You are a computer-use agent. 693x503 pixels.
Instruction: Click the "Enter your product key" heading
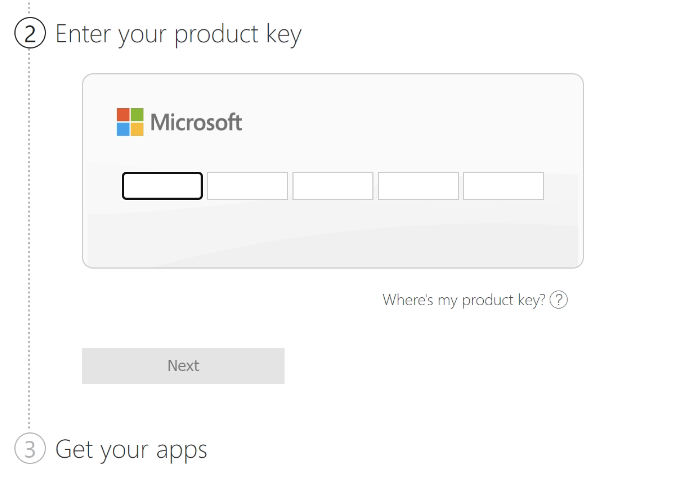pyautogui.click(x=178, y=34)
